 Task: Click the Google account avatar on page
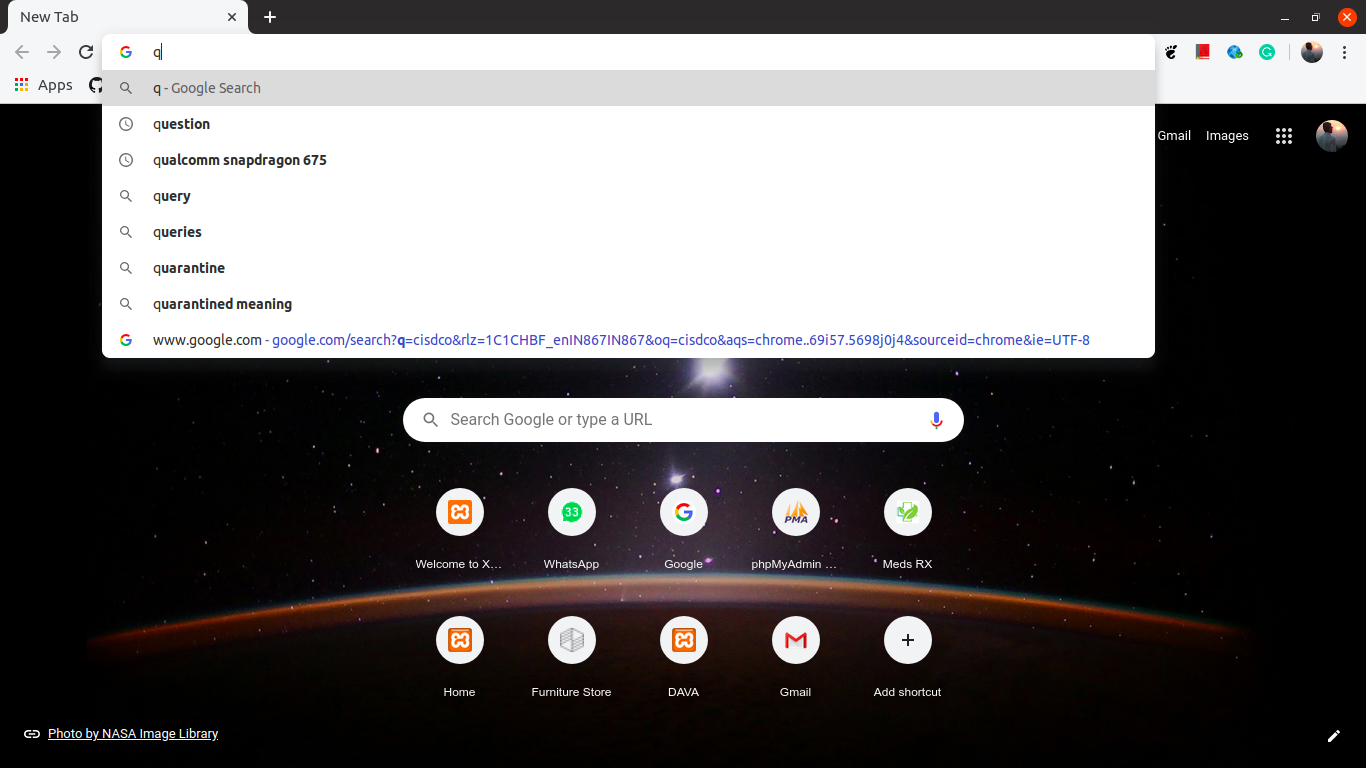point(1332,136)
